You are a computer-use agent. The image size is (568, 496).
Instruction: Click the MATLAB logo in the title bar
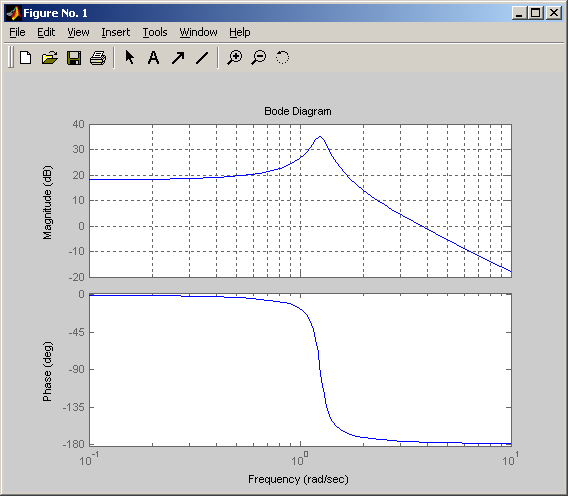pos(14,13)
